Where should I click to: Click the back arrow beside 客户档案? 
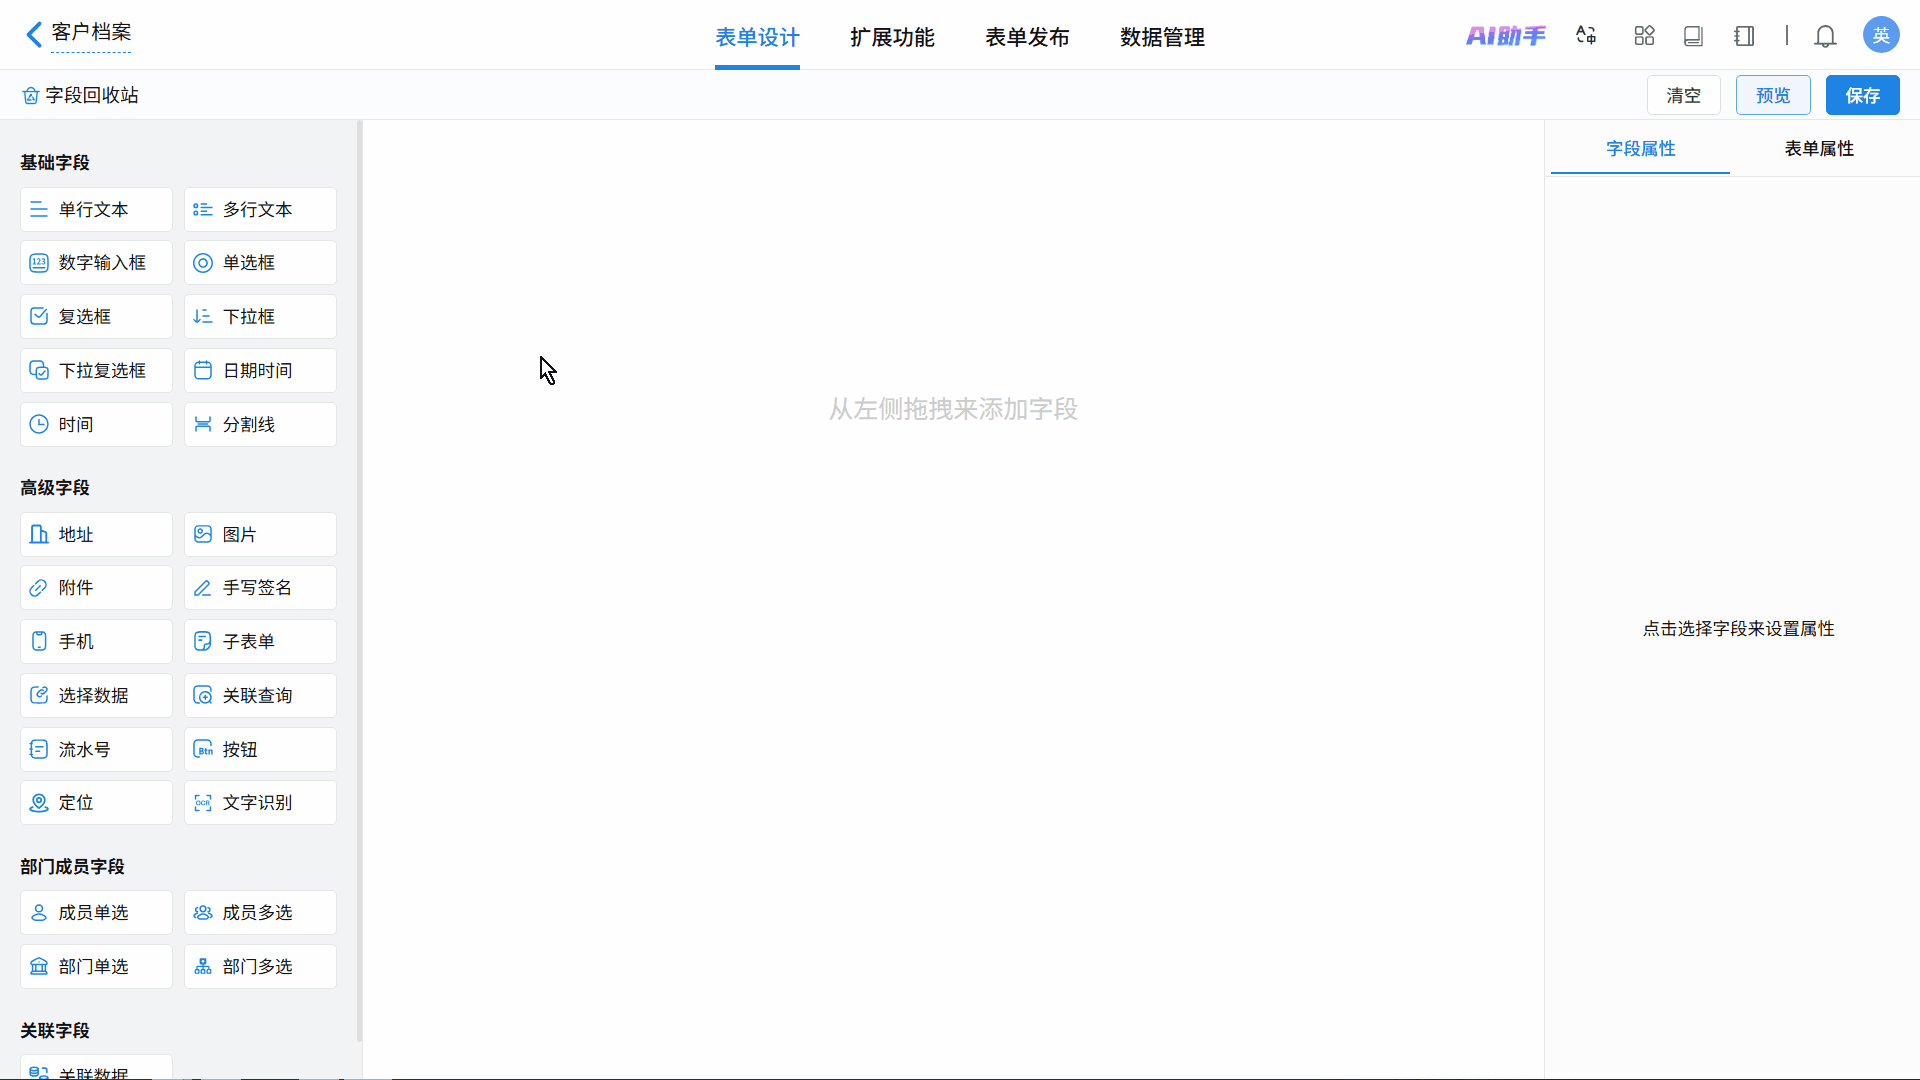point(33,35)
